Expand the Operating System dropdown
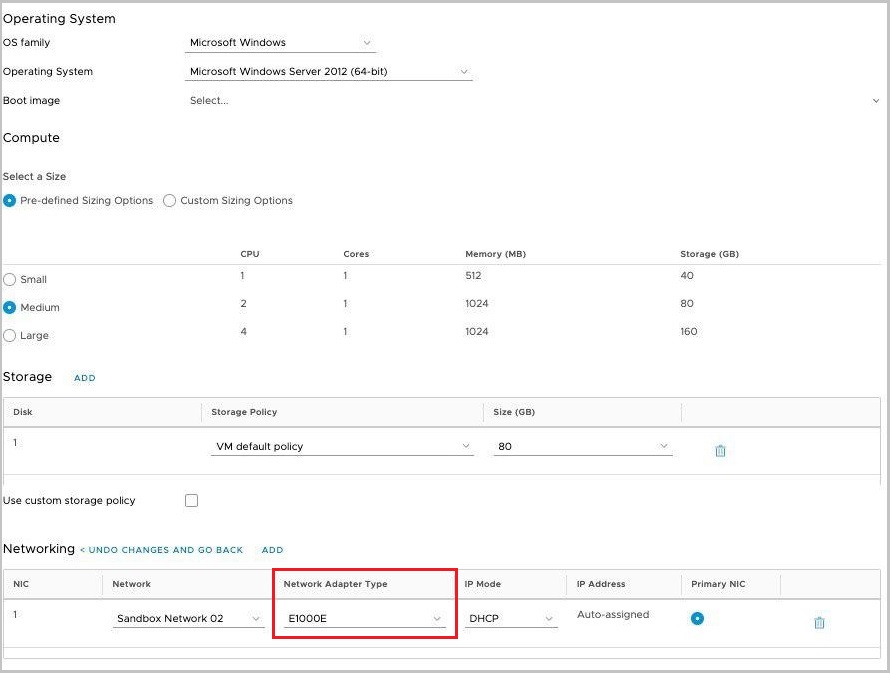Viewport: 890px width, 673px height. coord(330,72)
